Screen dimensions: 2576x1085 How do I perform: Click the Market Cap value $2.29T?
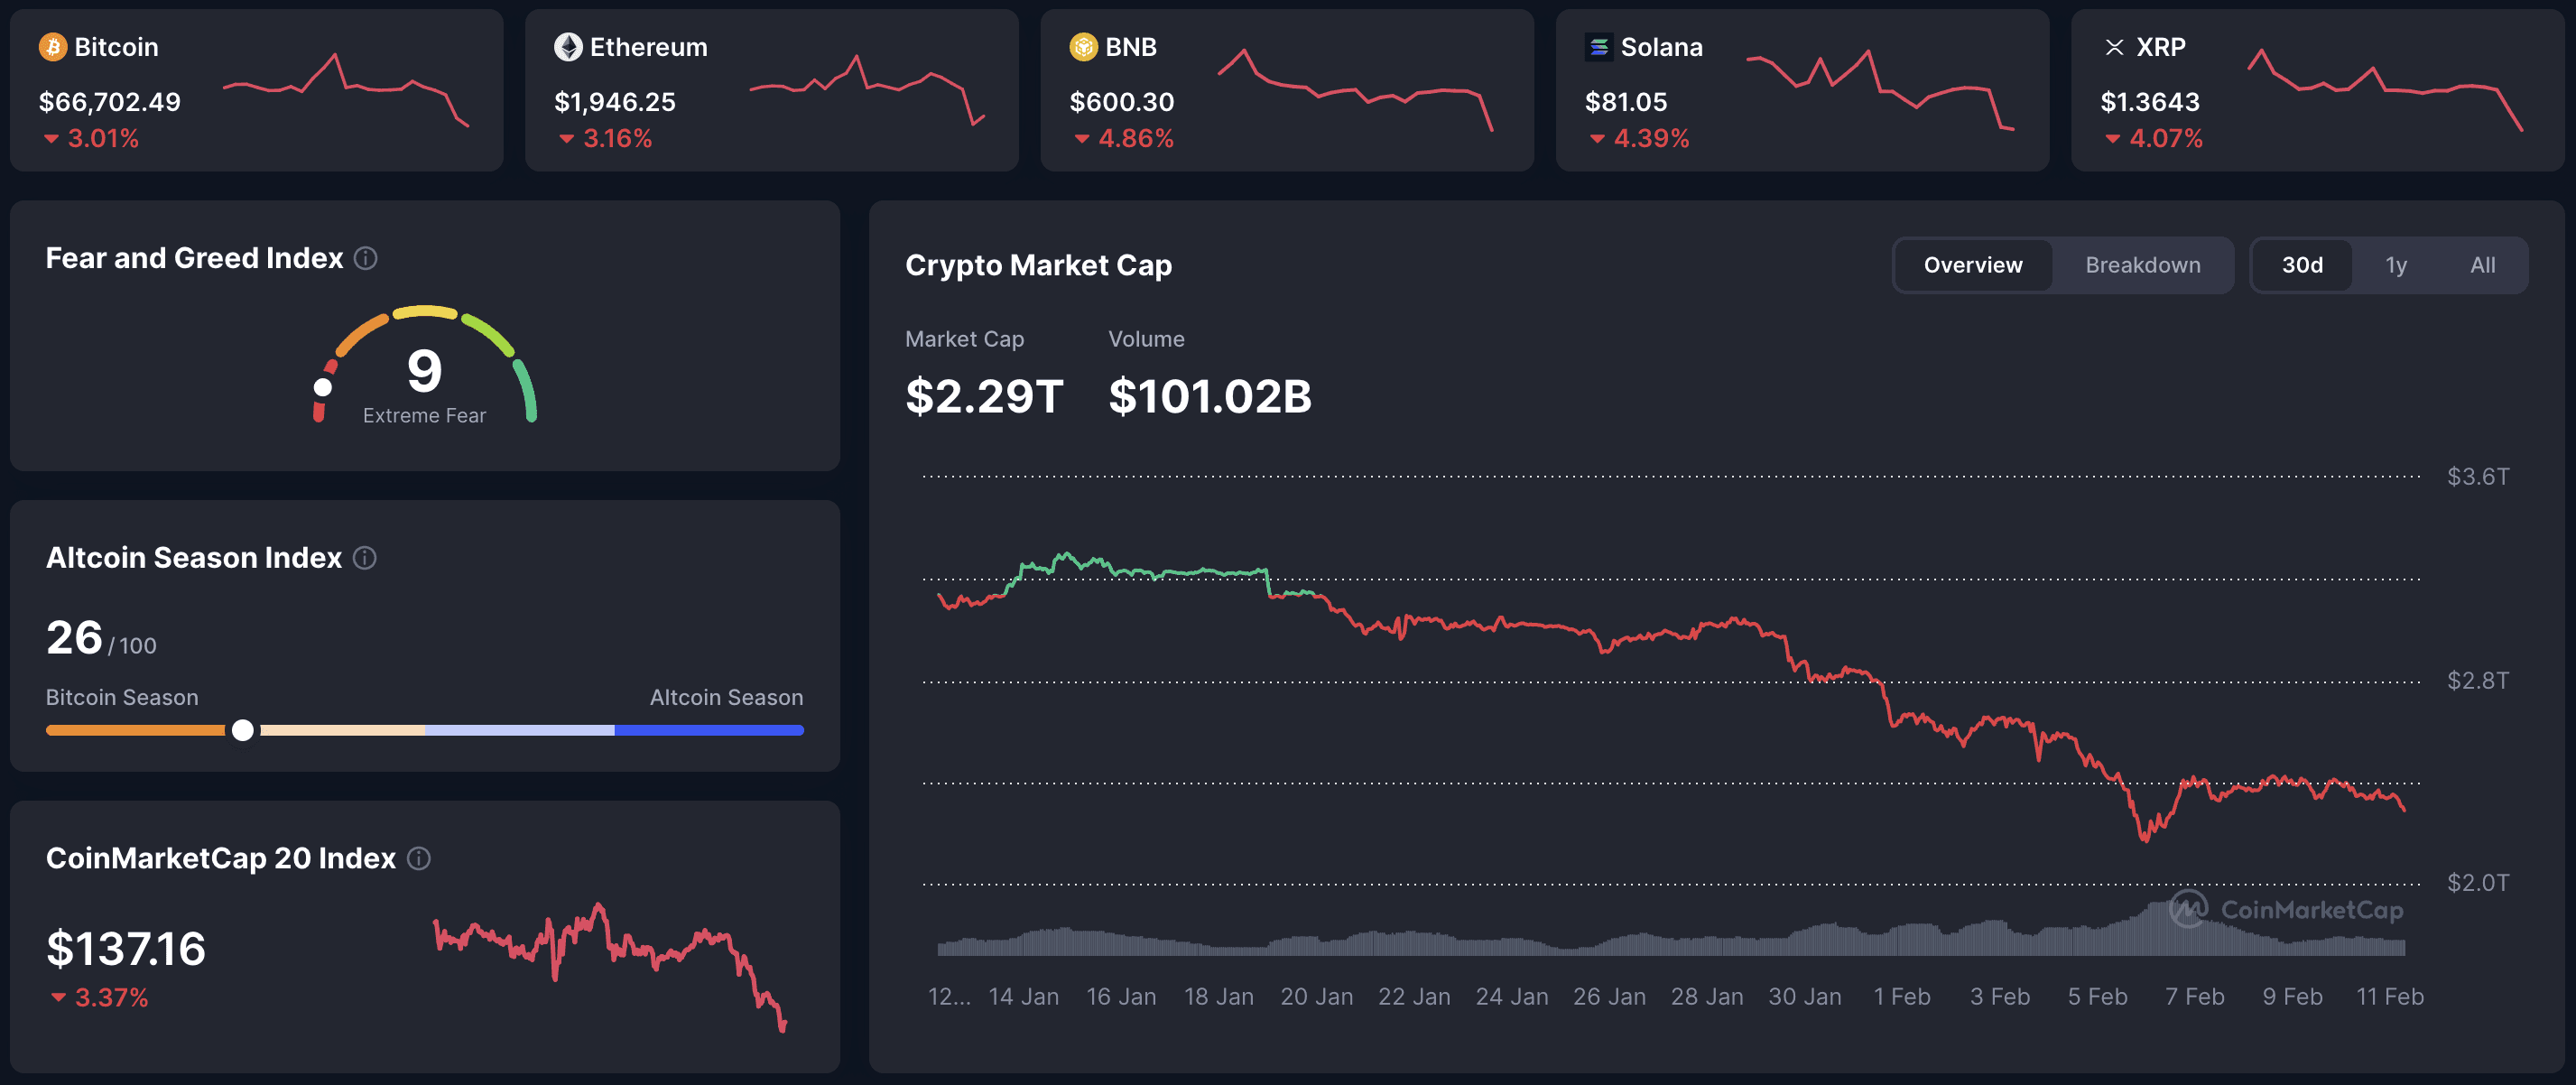point(984,395)
